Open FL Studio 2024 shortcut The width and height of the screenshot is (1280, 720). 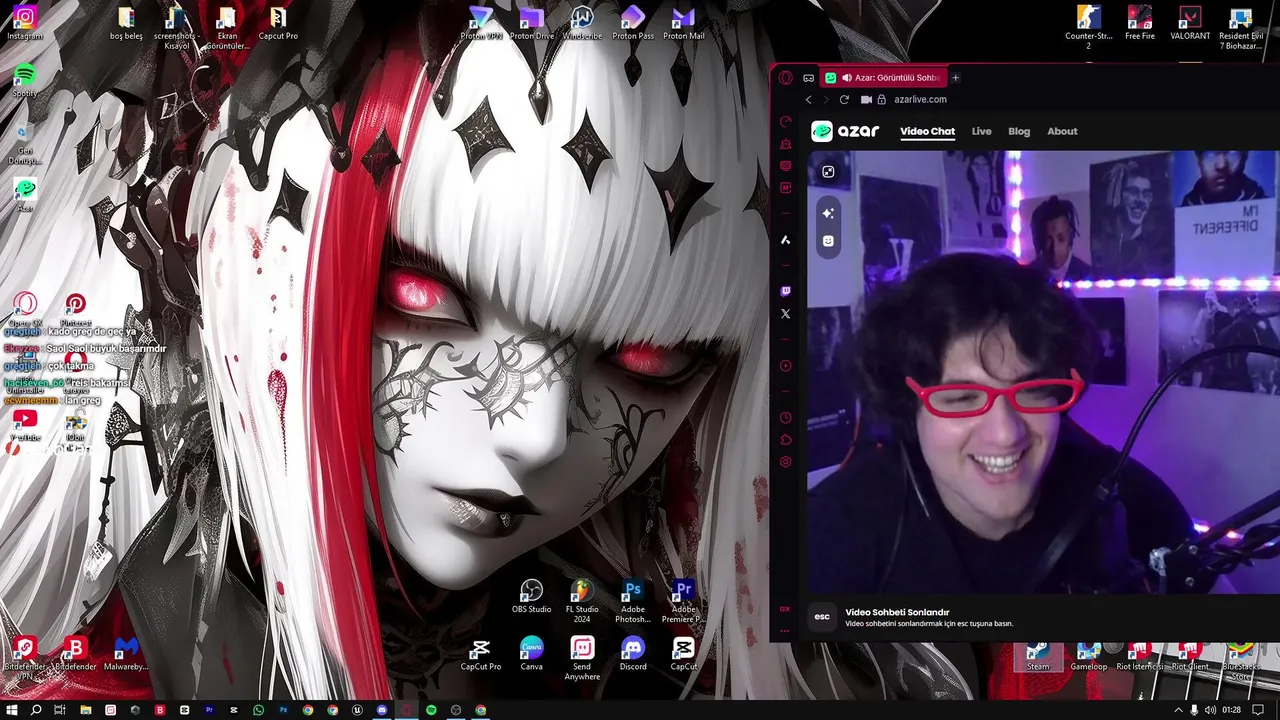[582, 601]
